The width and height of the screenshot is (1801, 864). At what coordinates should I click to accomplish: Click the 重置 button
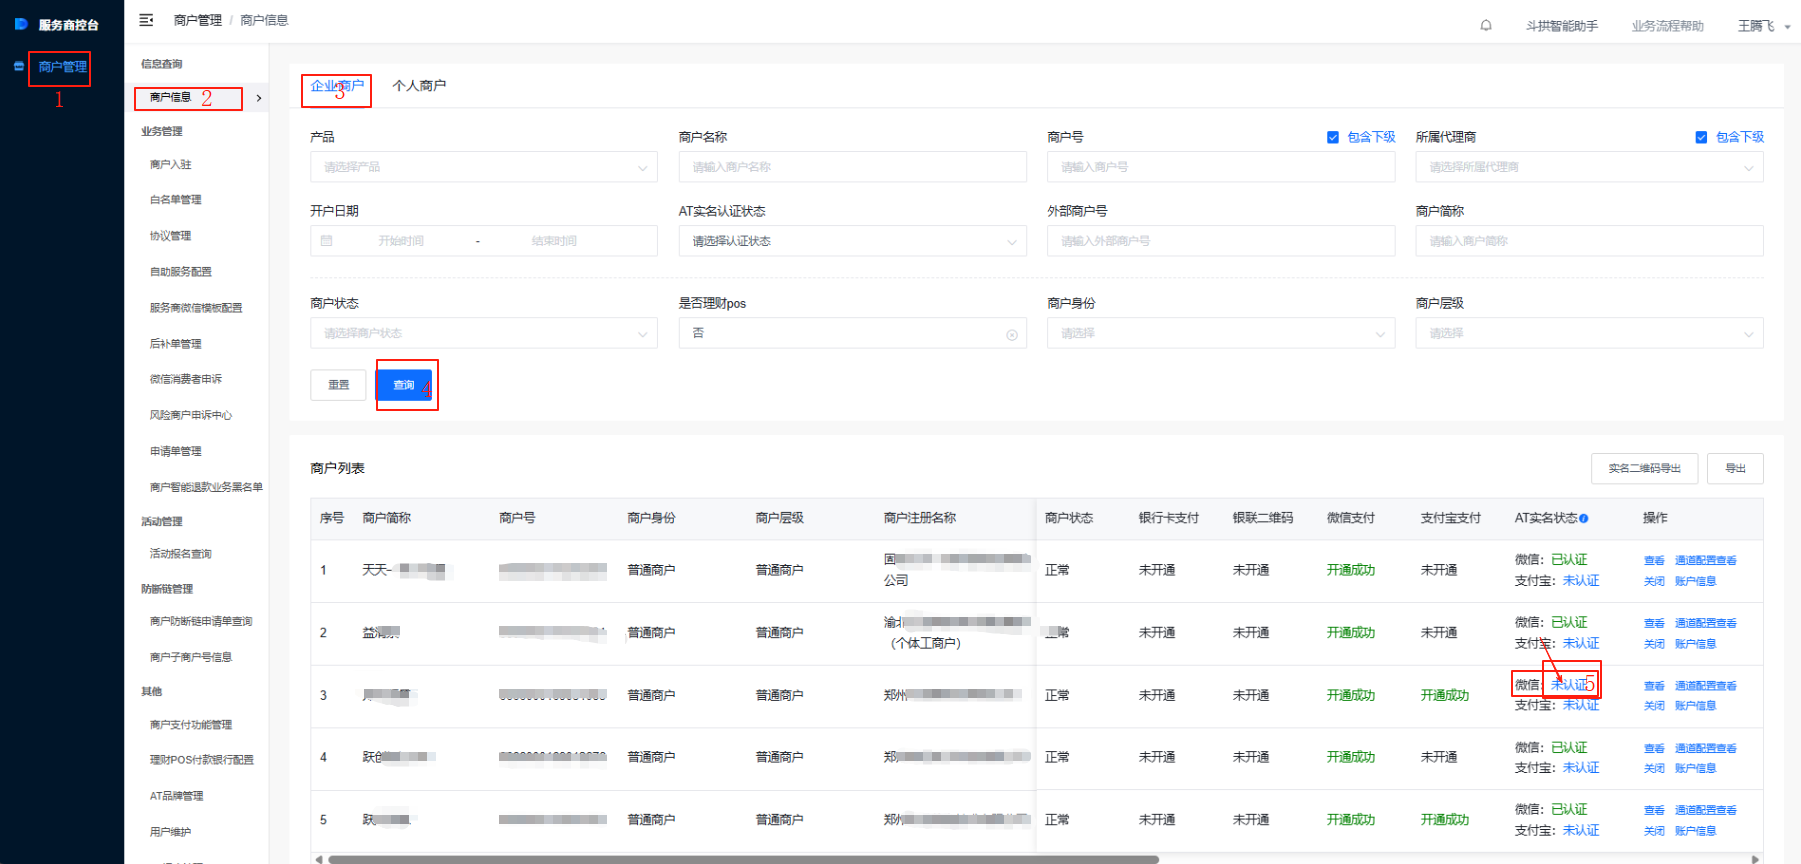[x=339, y=385]
